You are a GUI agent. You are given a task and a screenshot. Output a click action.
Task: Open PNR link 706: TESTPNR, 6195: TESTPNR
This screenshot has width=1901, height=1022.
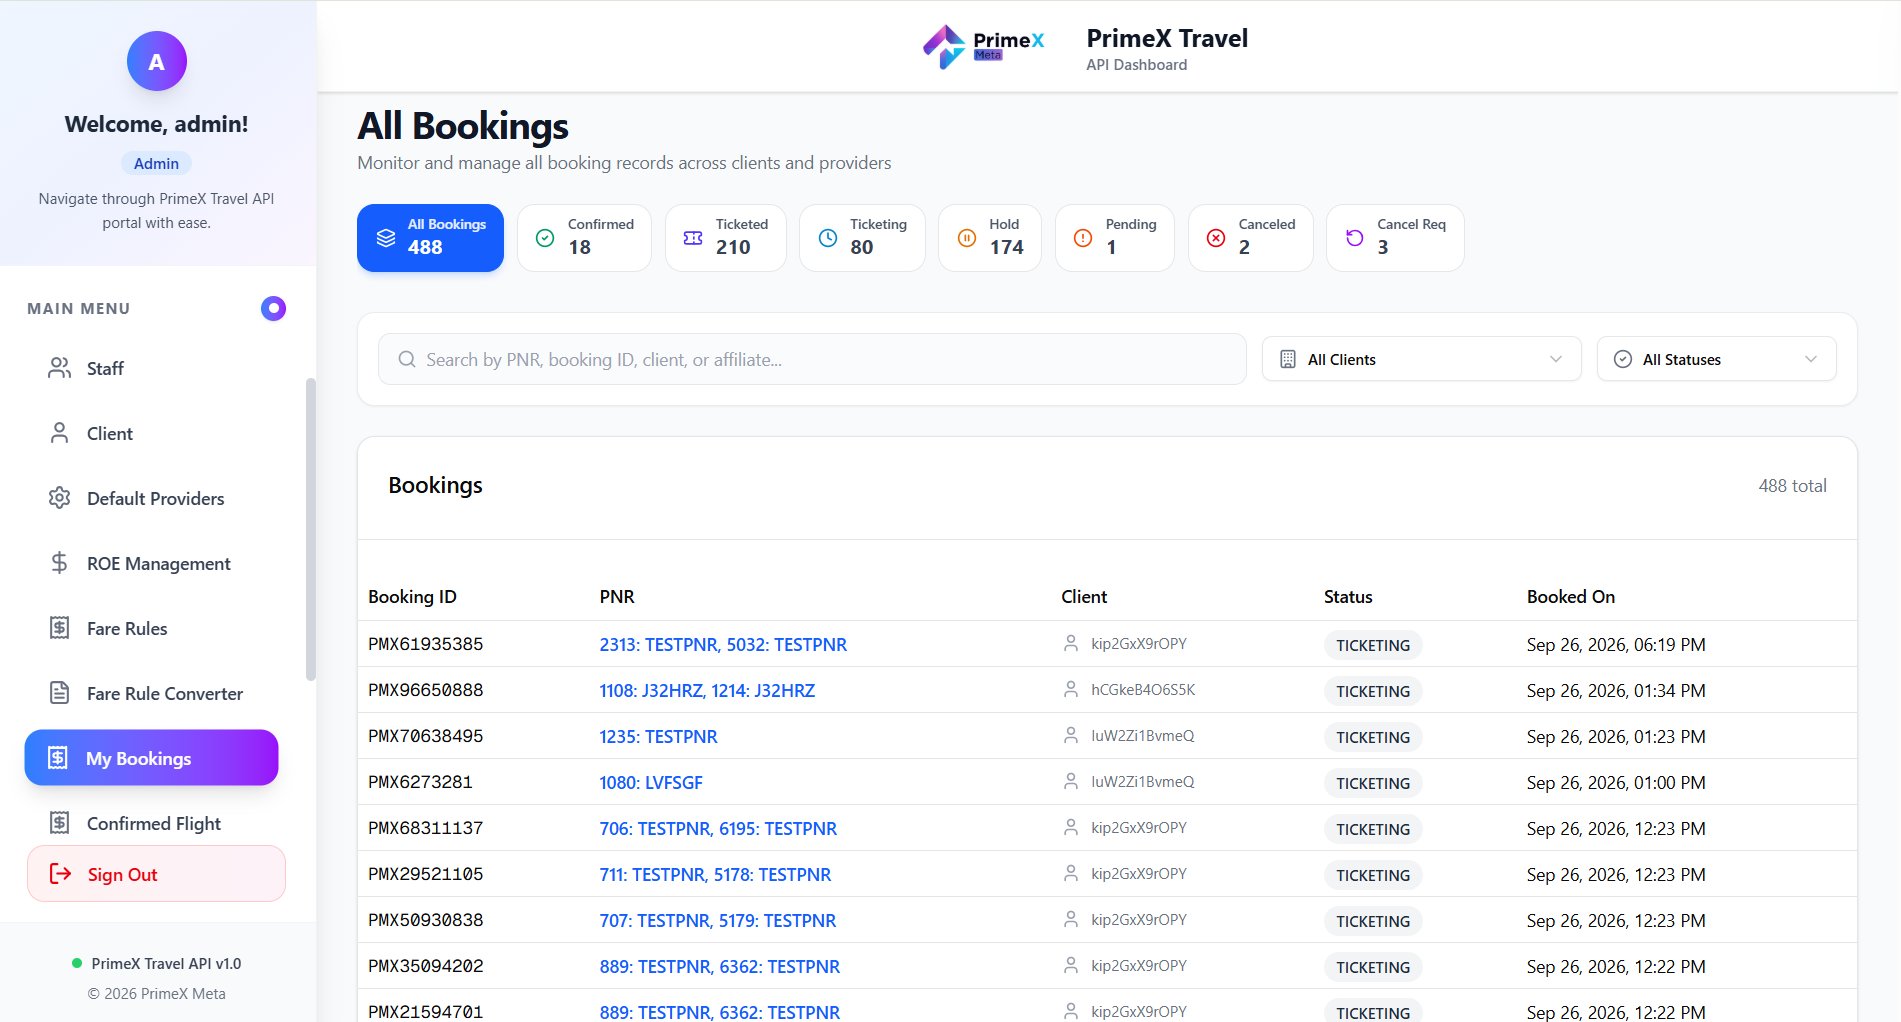tap(718, 829)
